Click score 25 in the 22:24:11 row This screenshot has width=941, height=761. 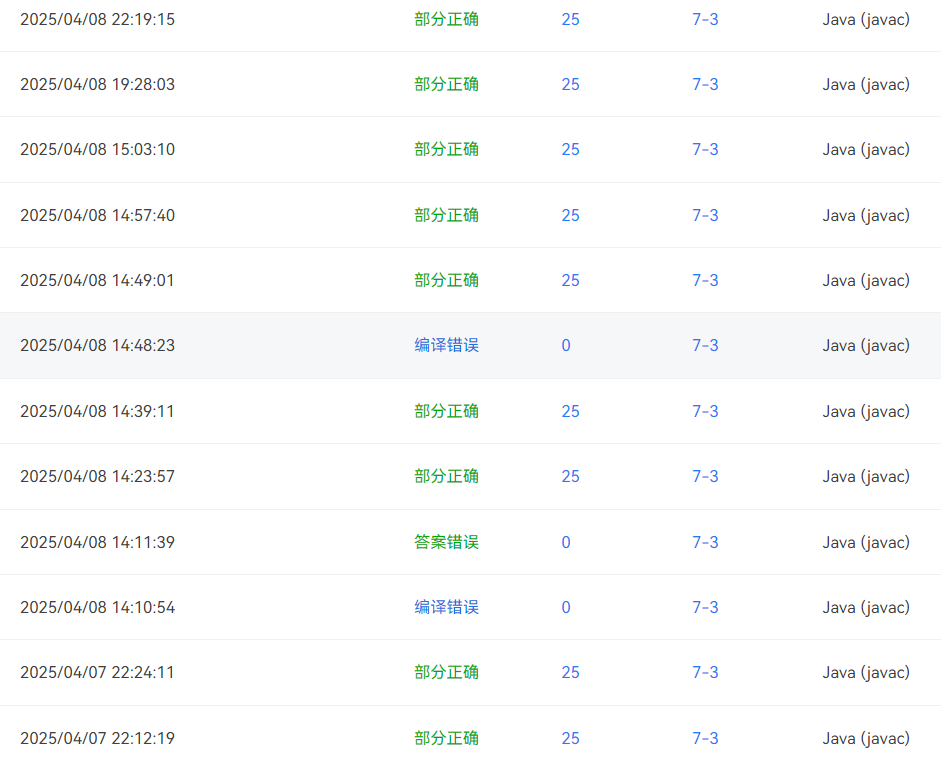point(571,672)
